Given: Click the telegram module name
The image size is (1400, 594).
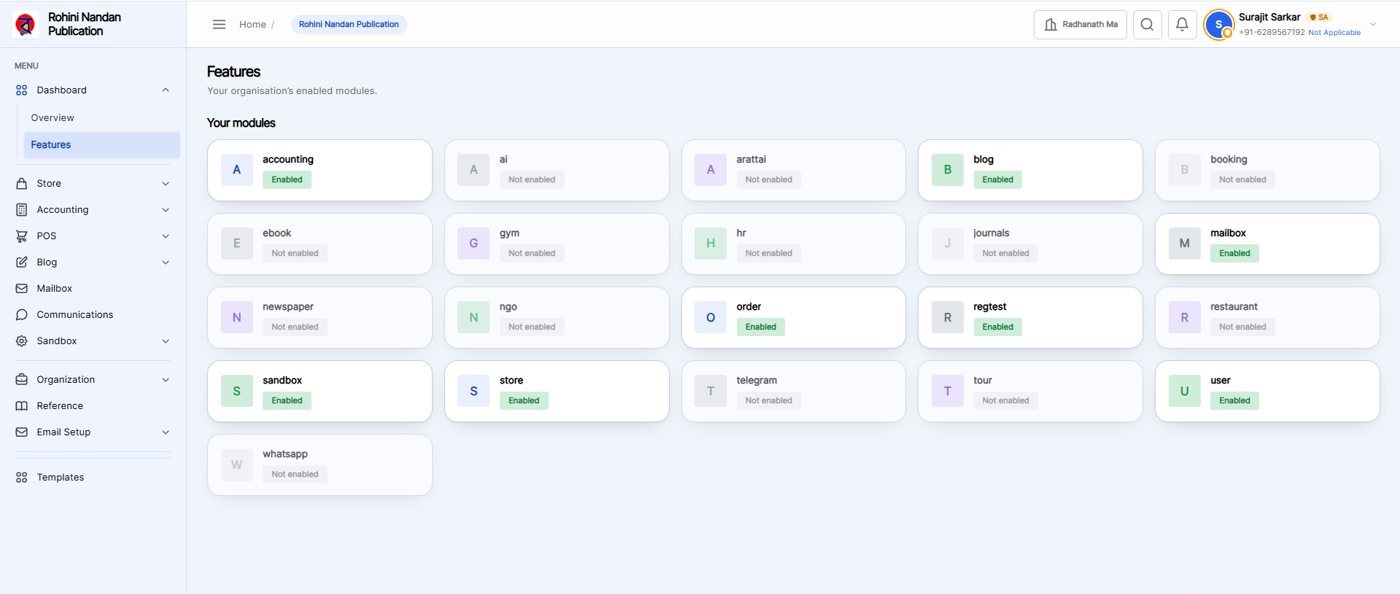Looking at the screenshot, I should coord(757,380).
